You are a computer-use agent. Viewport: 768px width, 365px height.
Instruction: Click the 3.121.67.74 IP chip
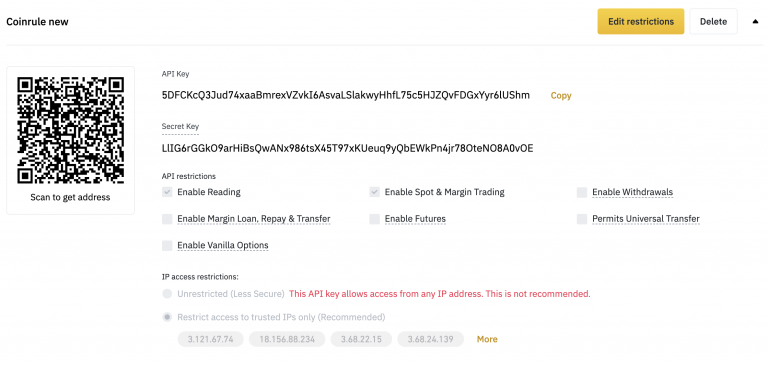(211, 339)
